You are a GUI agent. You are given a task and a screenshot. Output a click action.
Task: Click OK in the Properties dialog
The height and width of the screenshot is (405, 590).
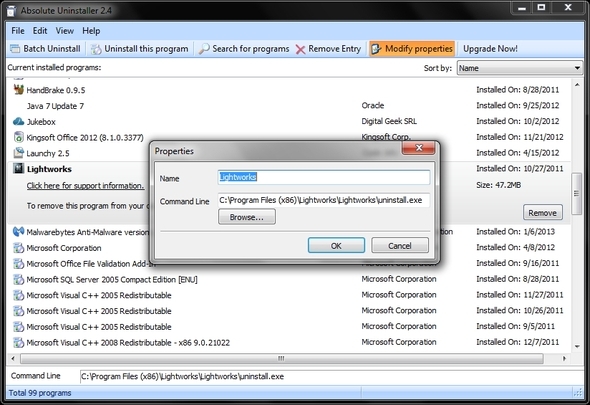(336, 245)
